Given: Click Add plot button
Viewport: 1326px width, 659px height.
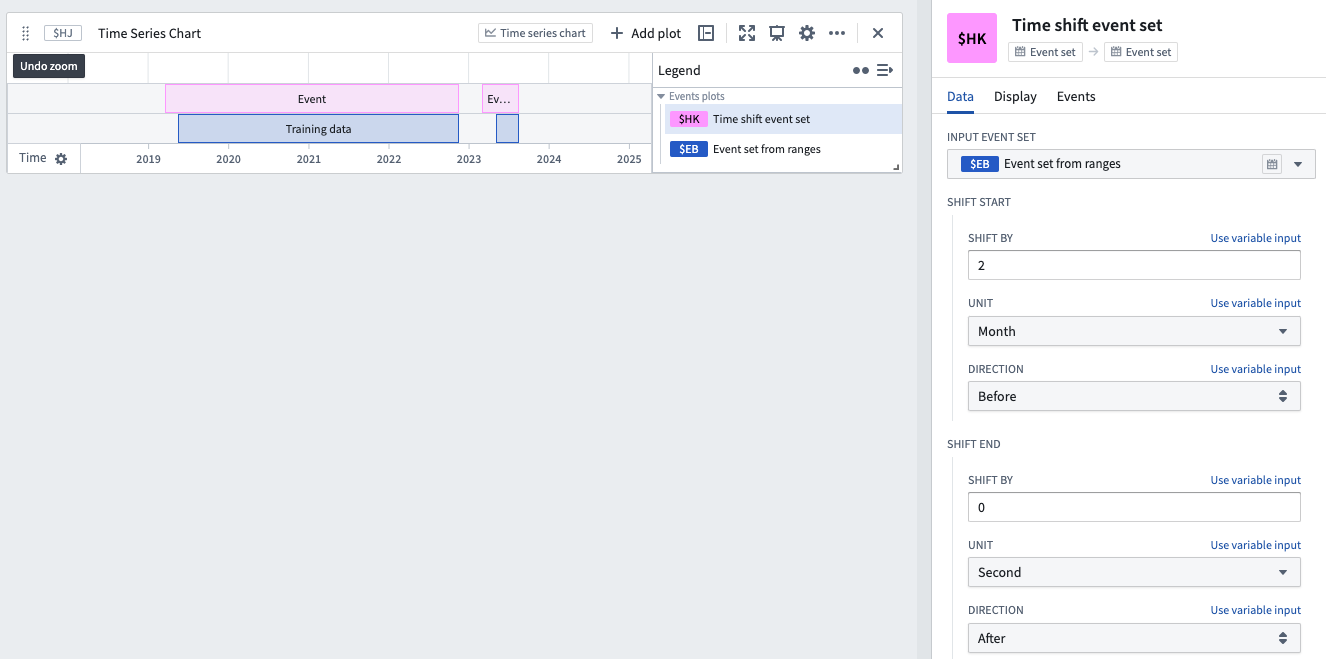Looking at the screenshot, I should click(x=646, y=33).
